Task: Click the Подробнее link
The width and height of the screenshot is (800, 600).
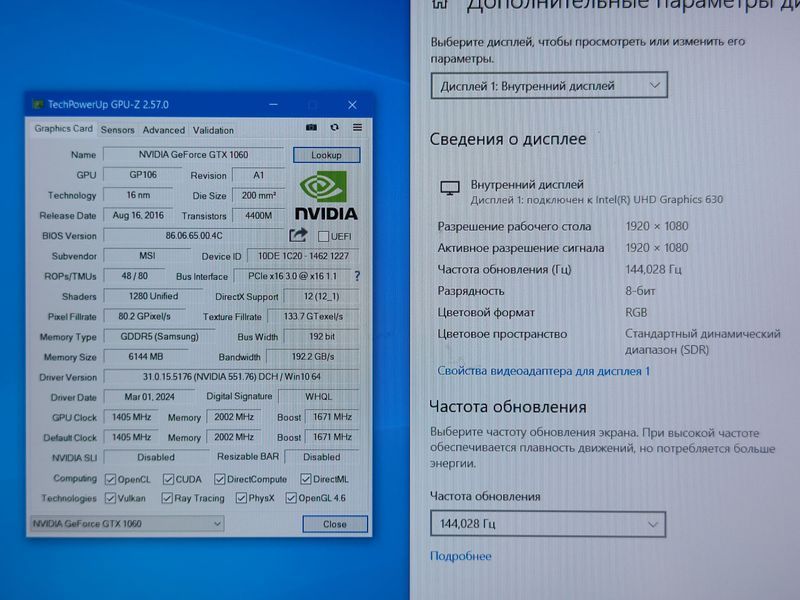Action: click(x=461, y=556)
